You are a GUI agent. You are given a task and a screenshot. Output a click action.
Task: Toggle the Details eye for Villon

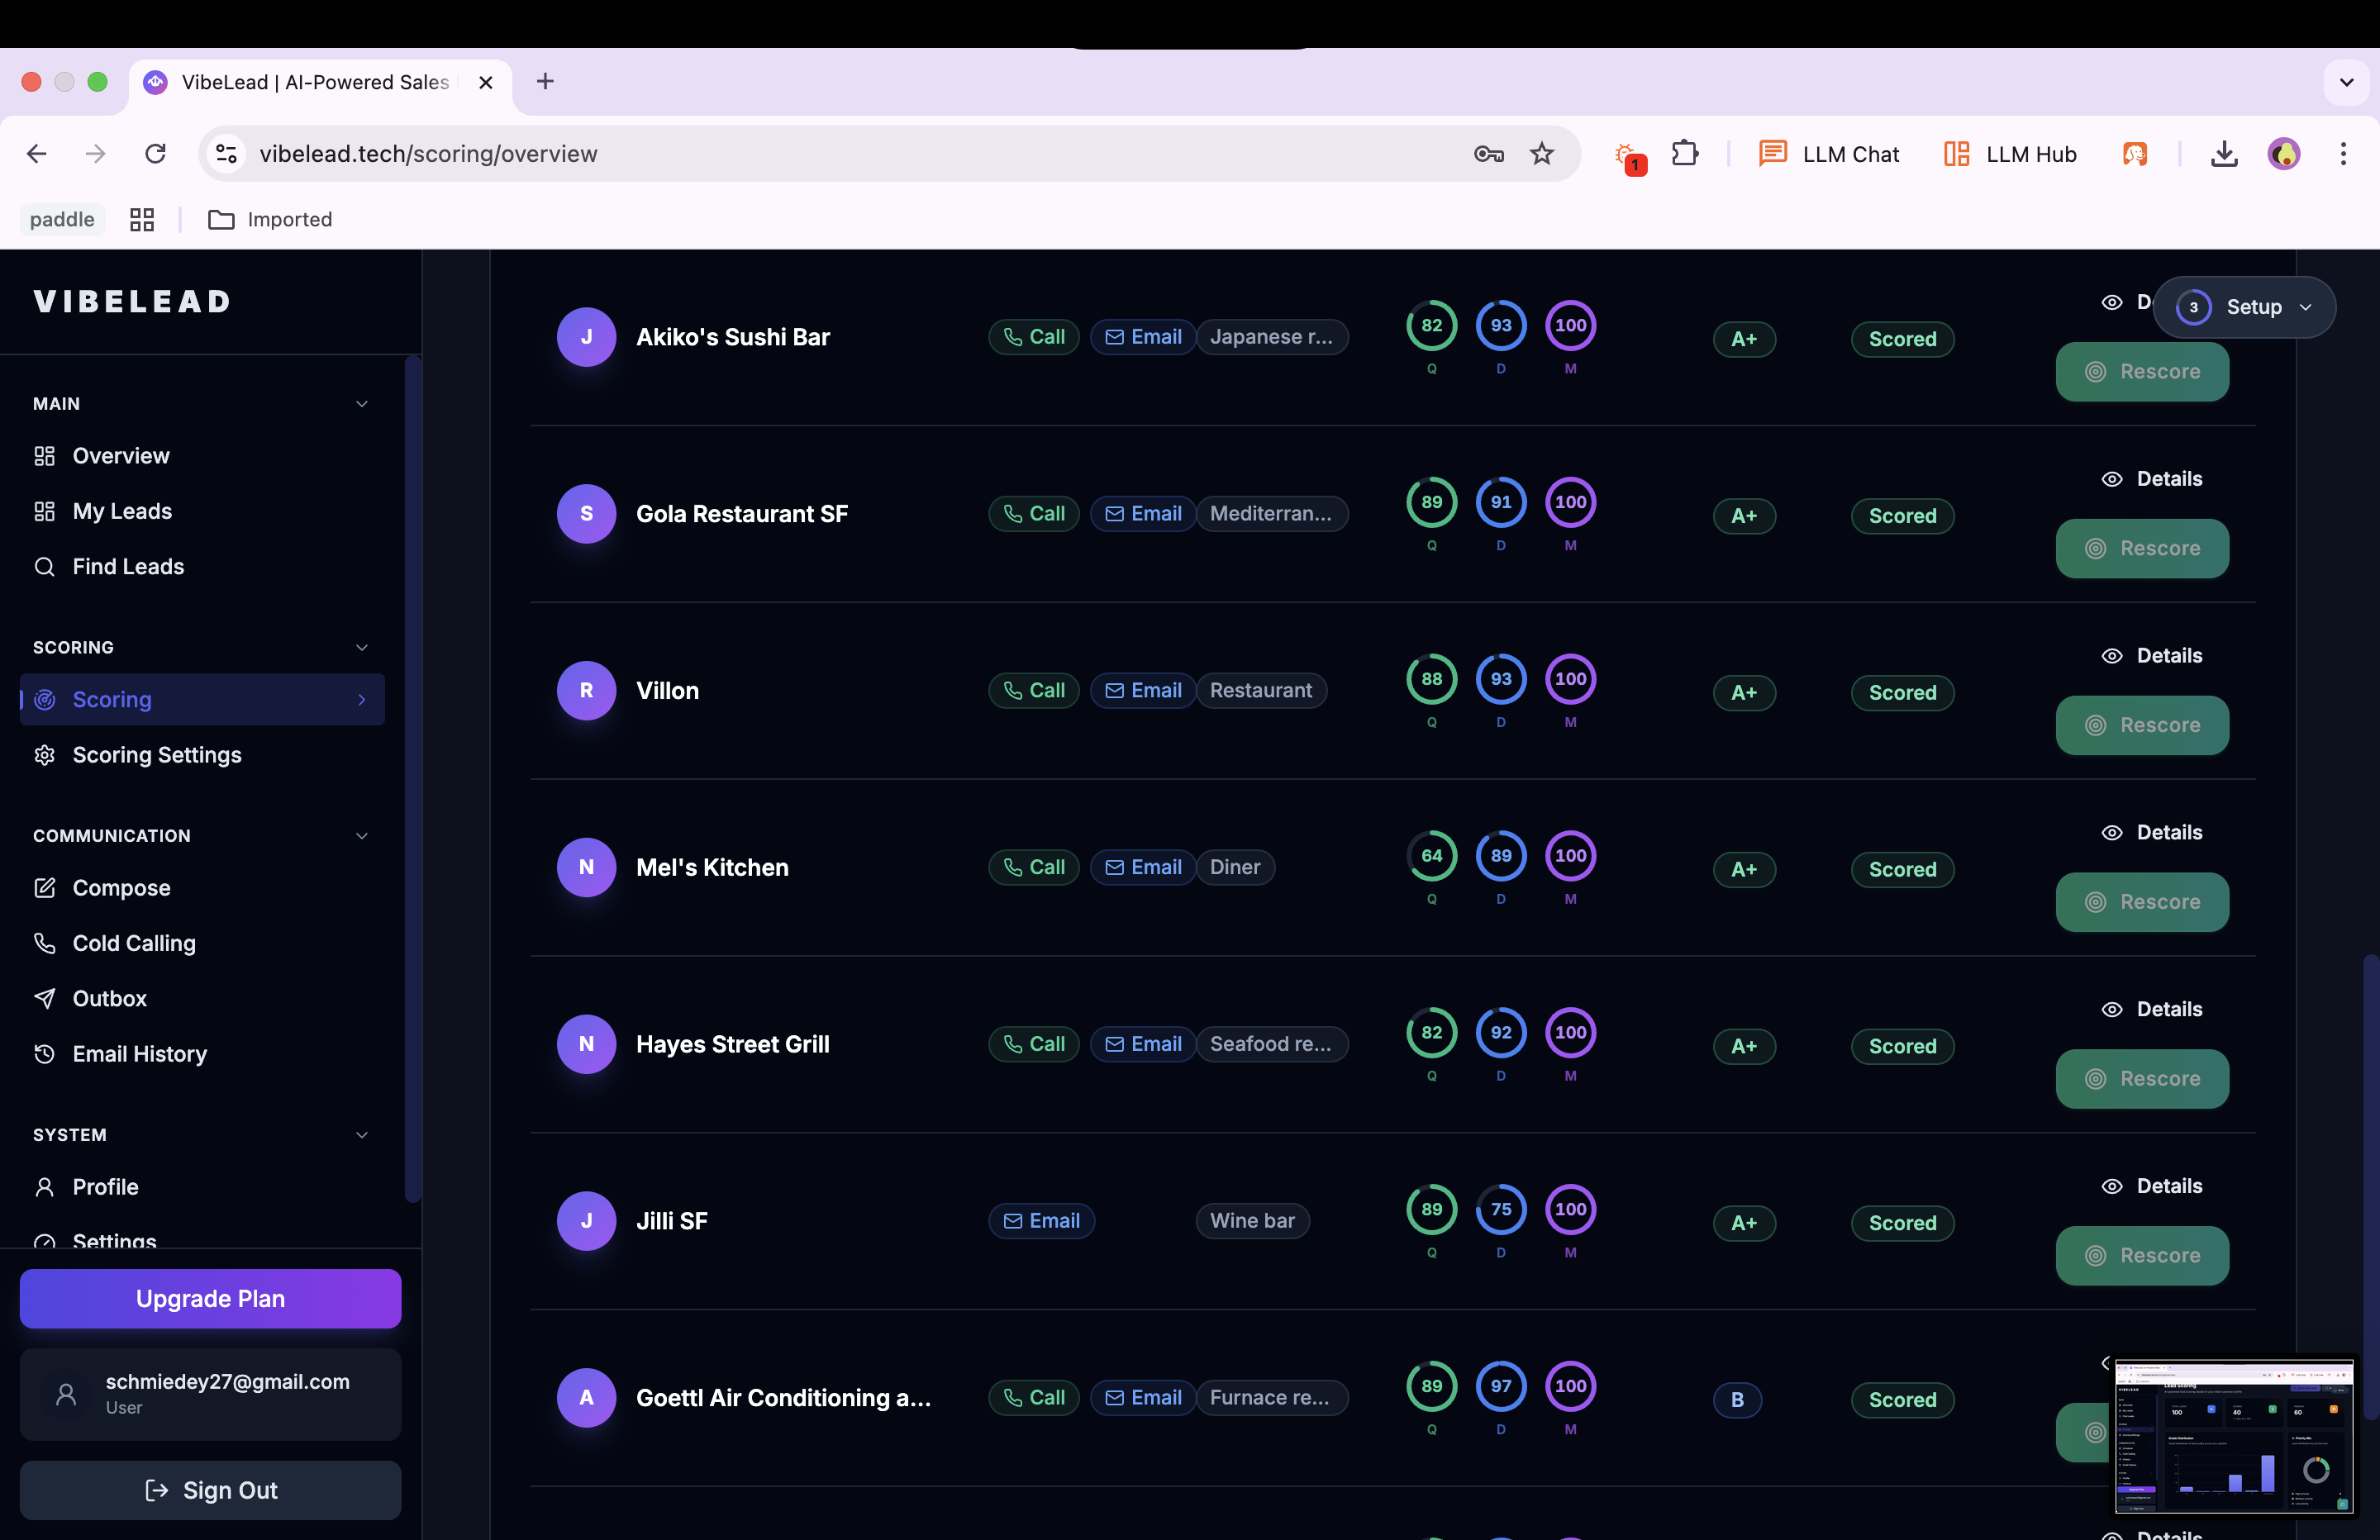pos(2112,655)
